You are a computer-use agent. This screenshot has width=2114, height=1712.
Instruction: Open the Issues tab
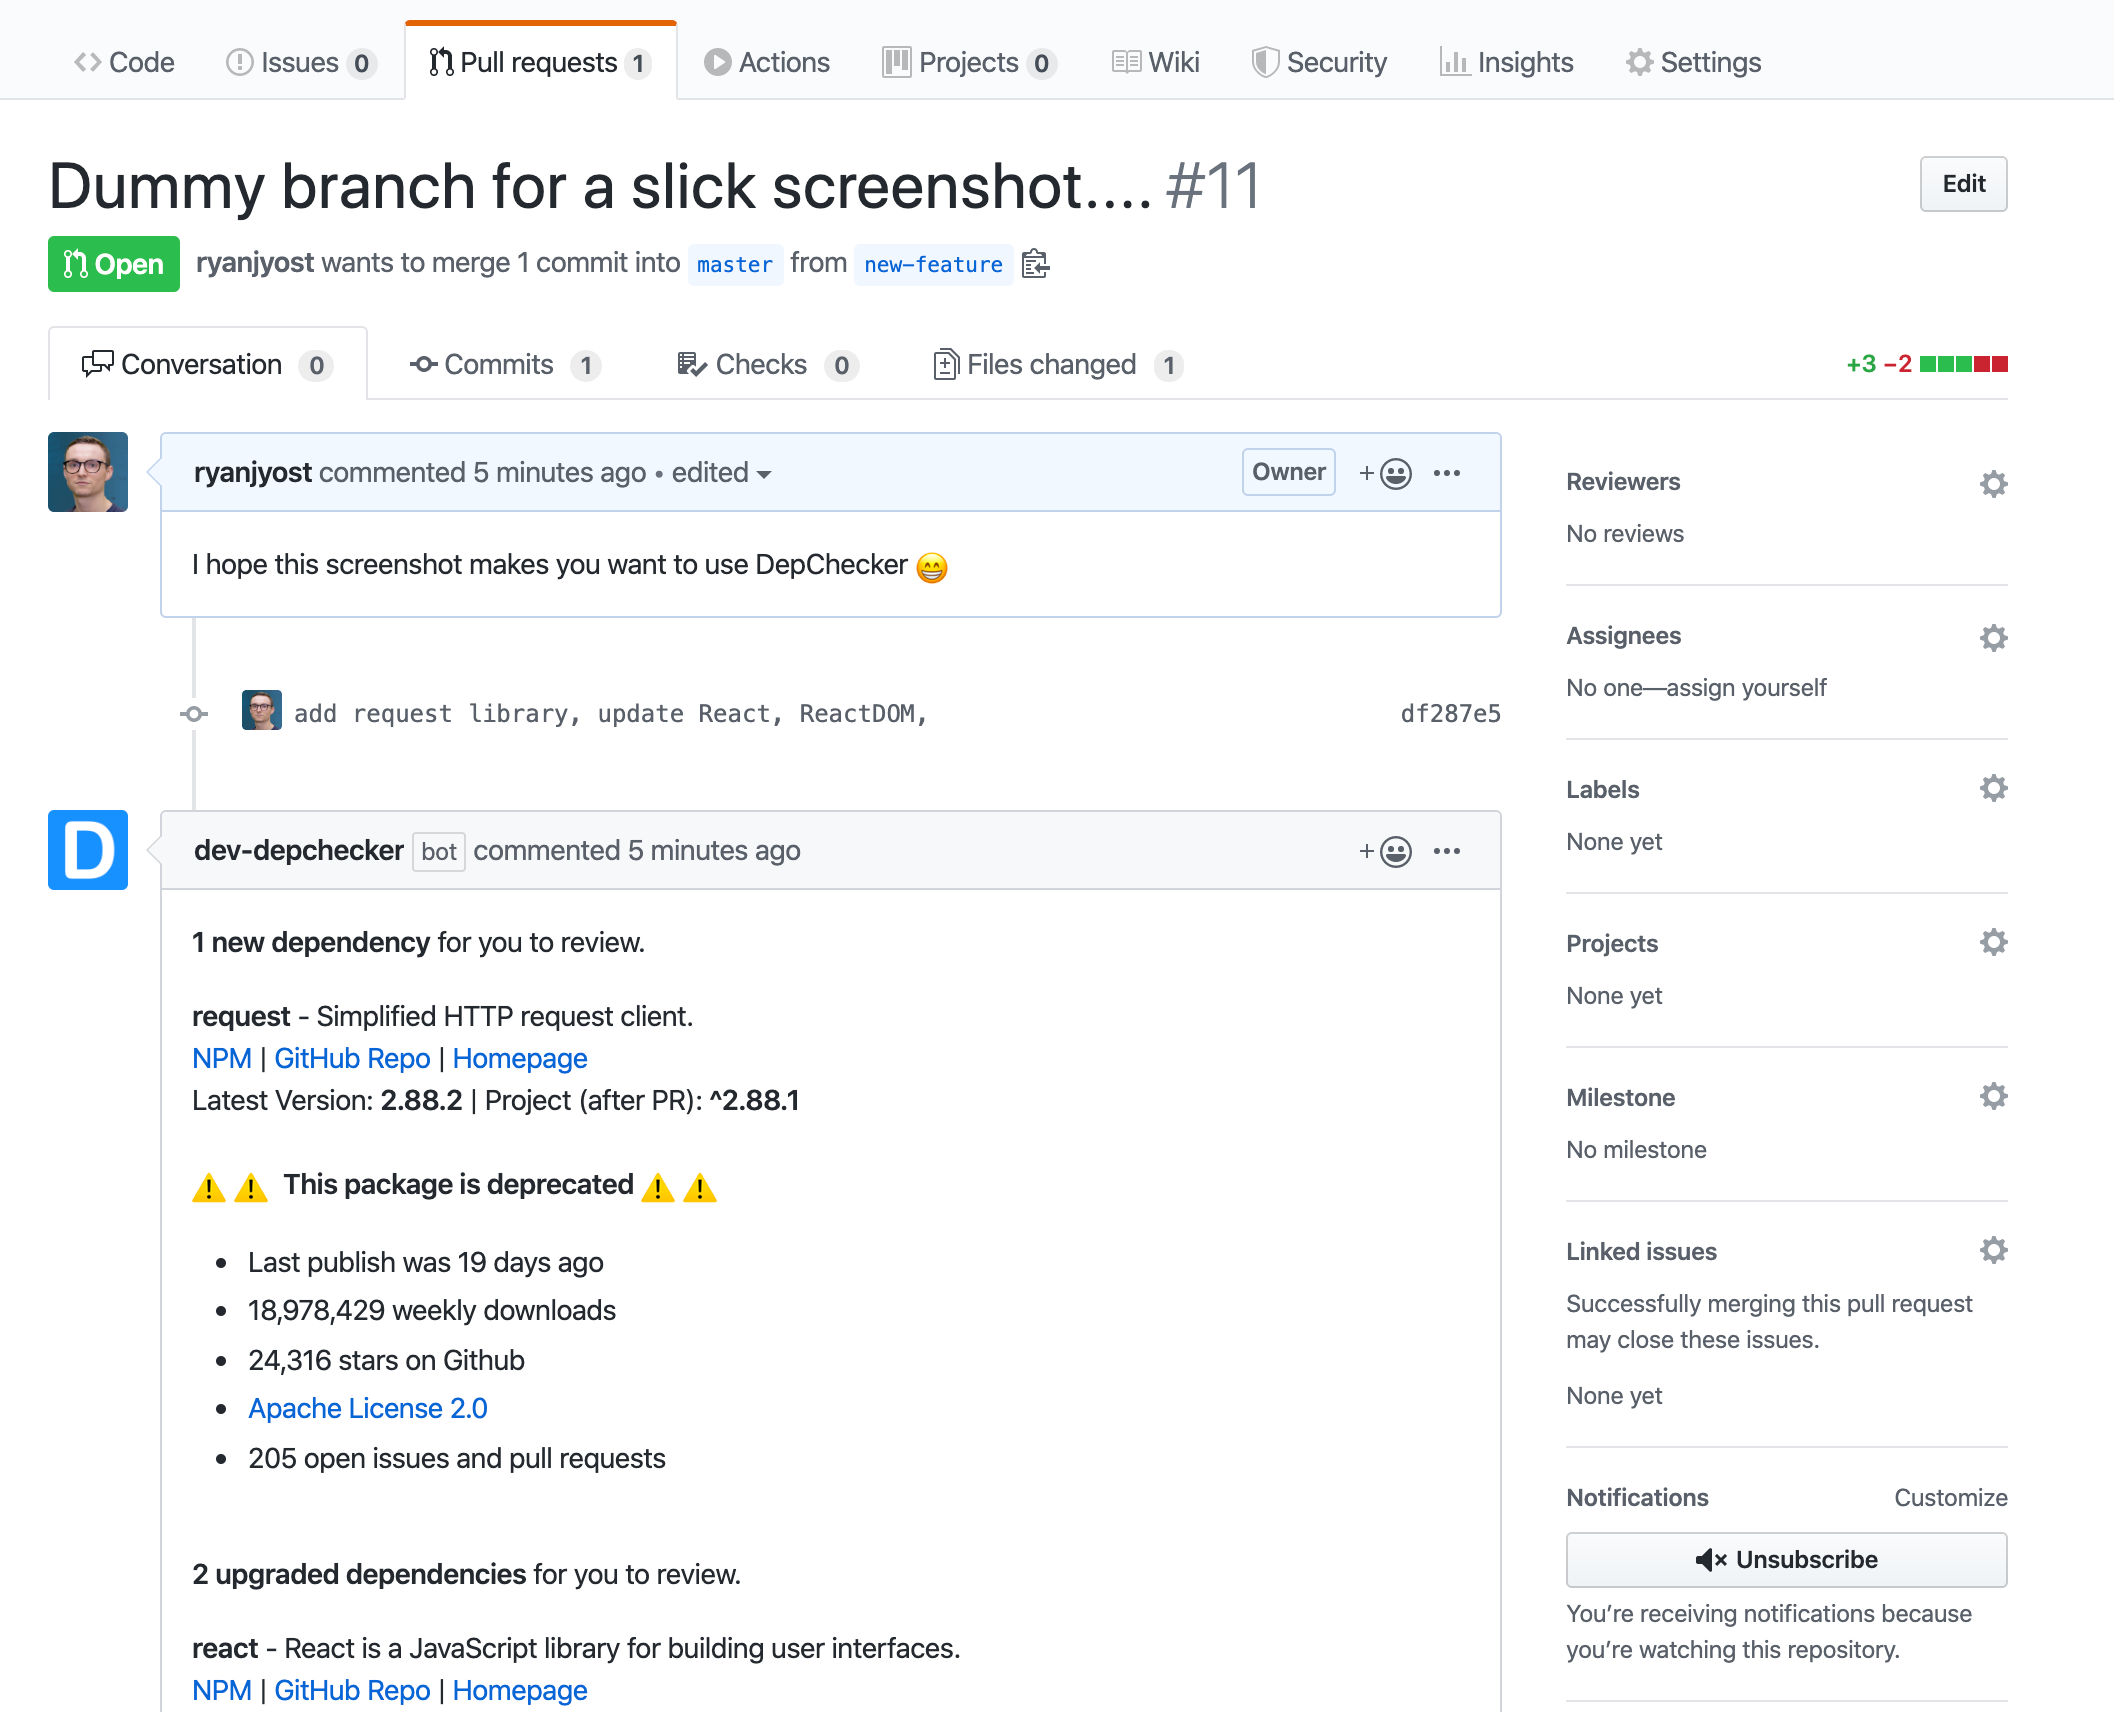point(300,62)
